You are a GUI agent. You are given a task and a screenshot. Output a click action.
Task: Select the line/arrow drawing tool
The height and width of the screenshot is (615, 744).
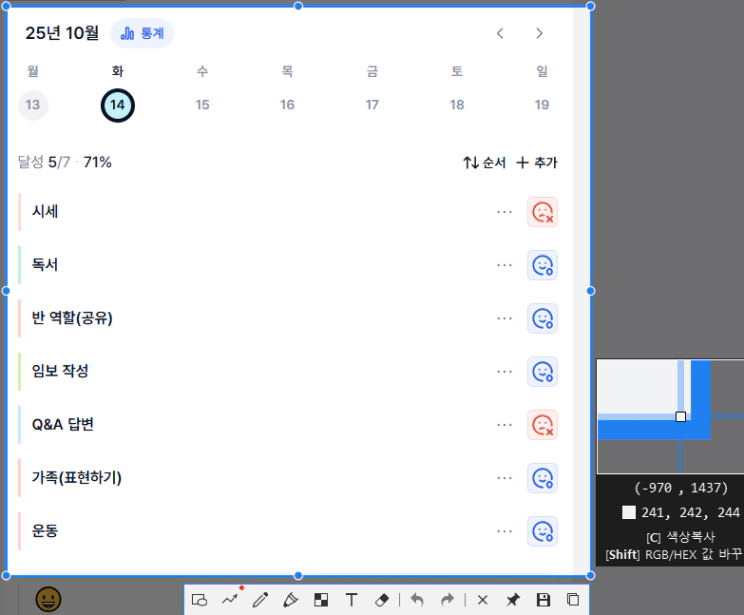230,600
